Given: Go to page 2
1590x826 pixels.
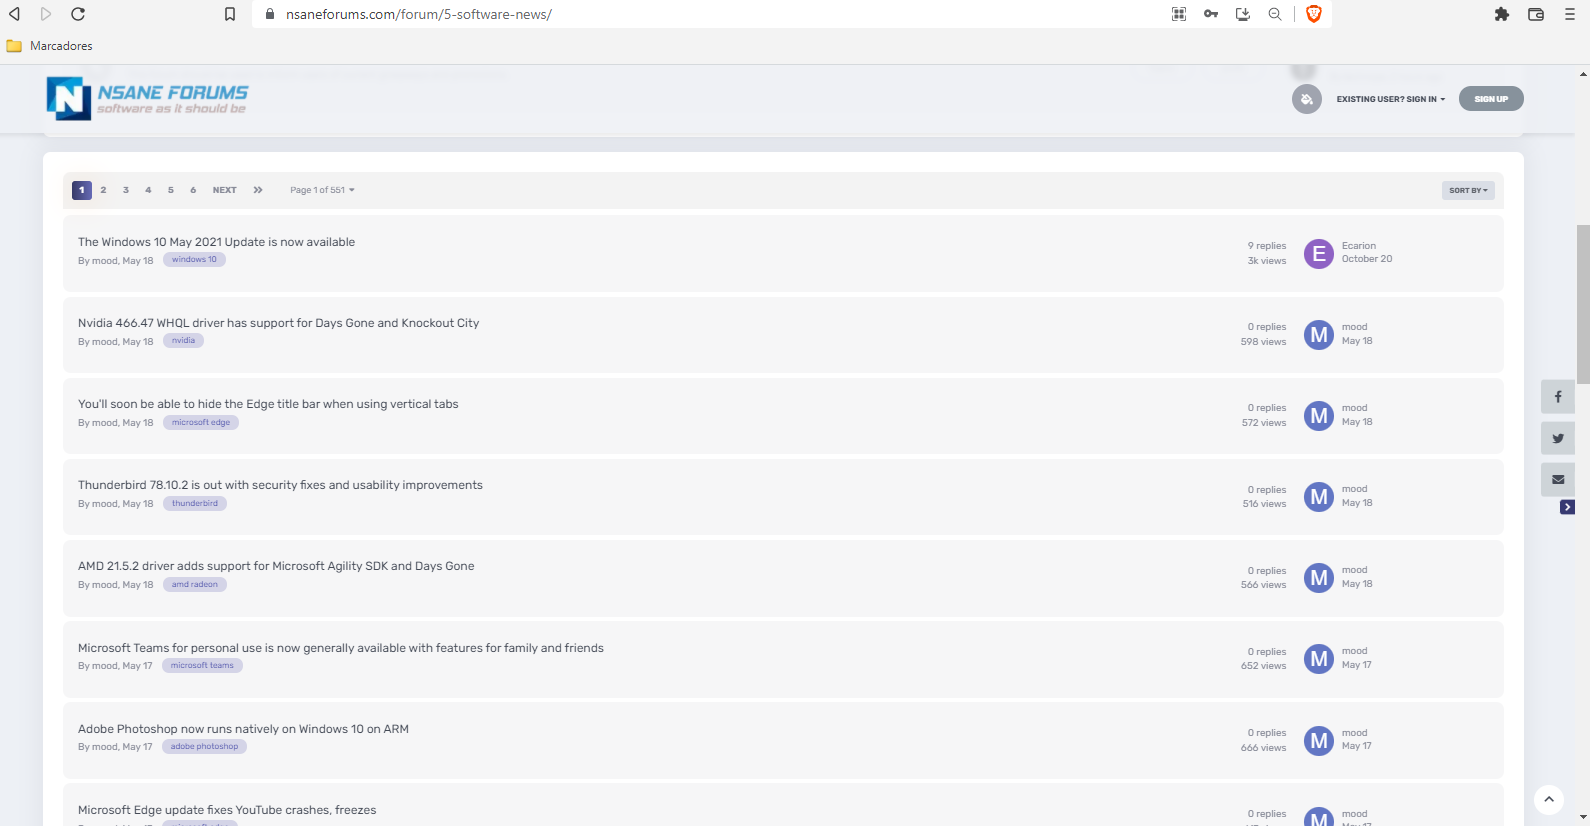Looking at the screenshot, I should pos(103,190).
